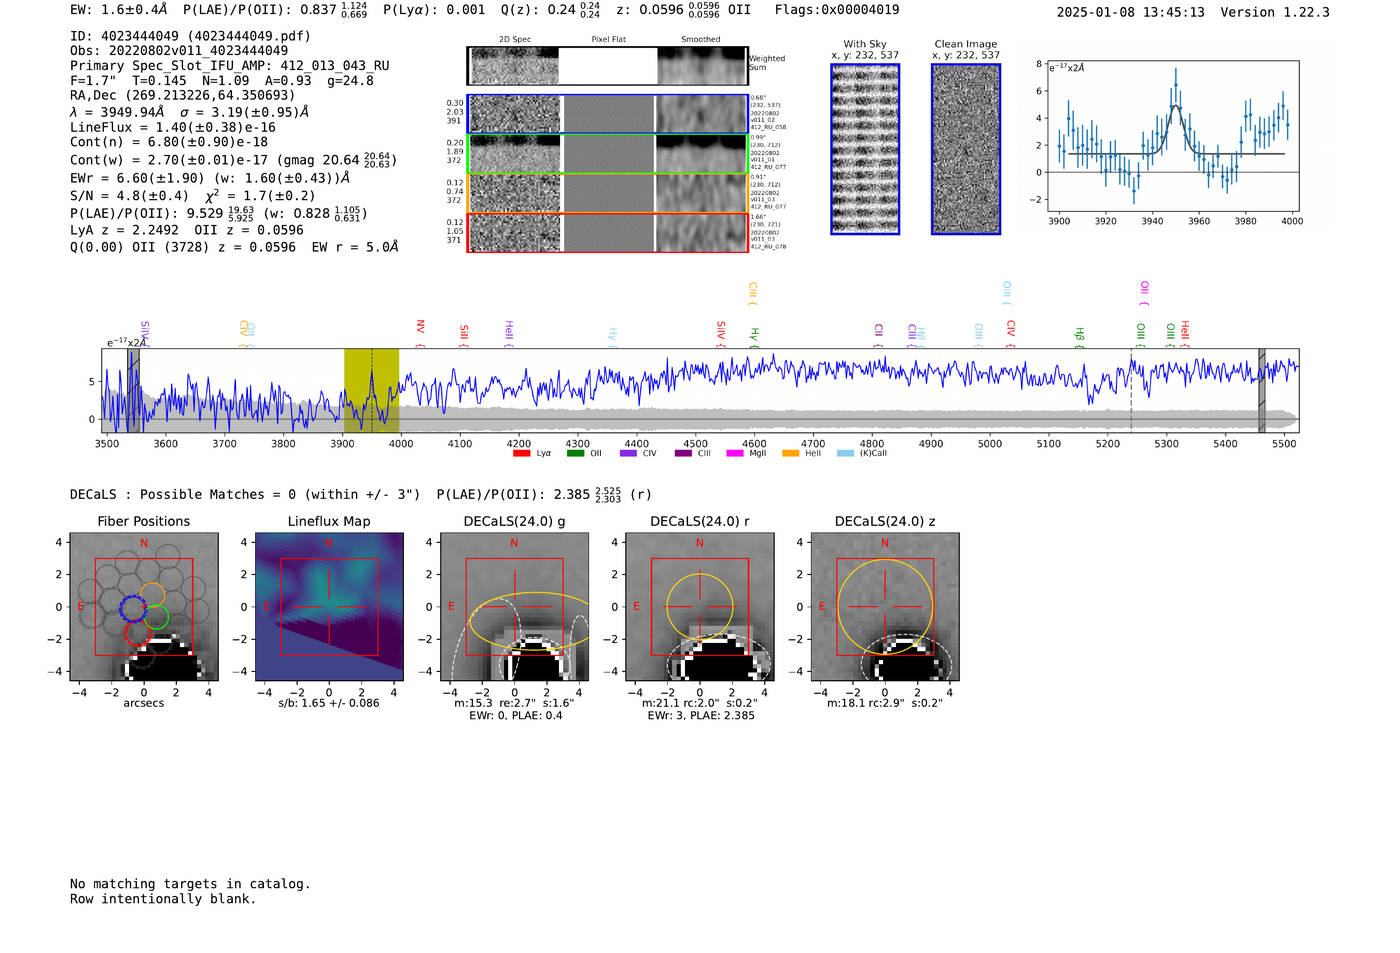
Task: Click the (K)CaII legend swatch
Action: tap(845, 453)
